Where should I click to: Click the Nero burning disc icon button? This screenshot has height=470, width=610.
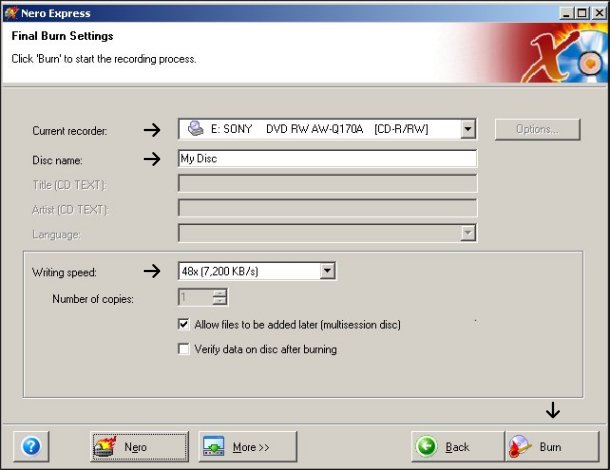pos(139,446)
